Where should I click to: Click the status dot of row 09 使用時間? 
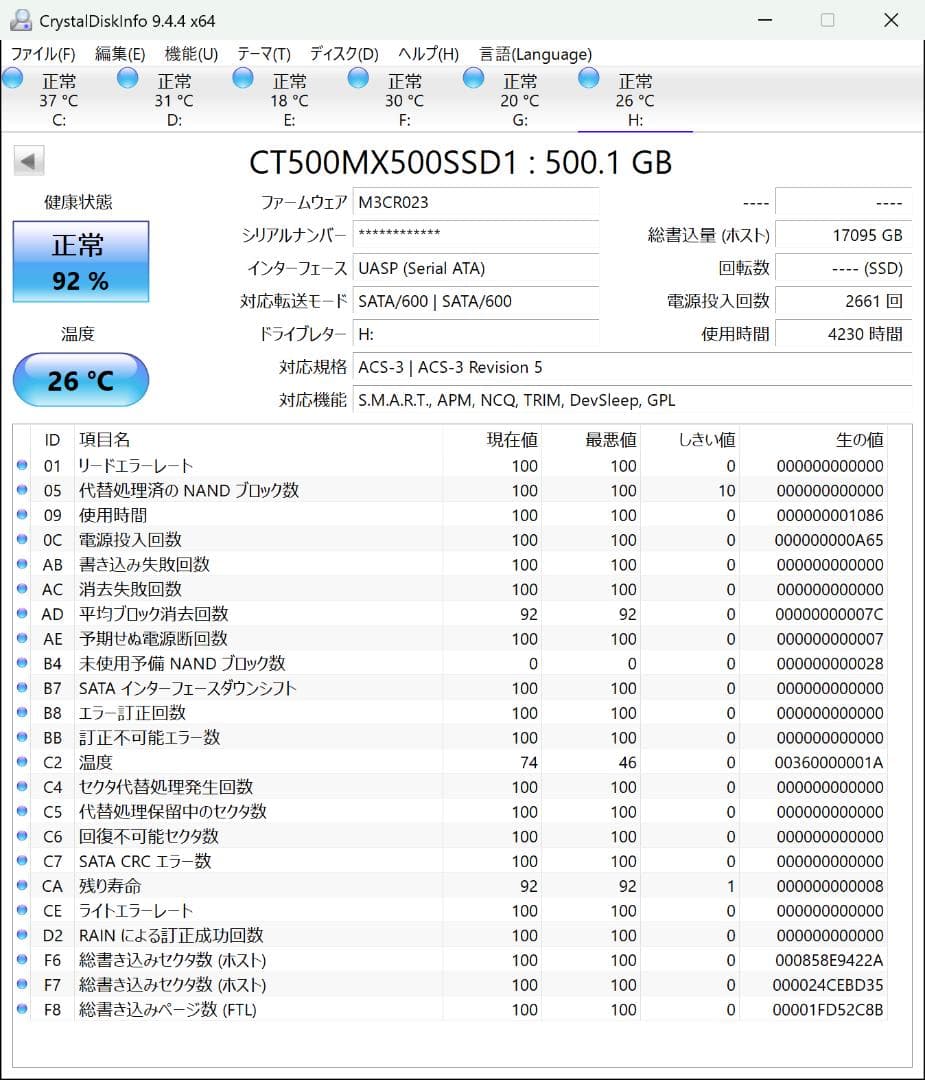point(22,515)
